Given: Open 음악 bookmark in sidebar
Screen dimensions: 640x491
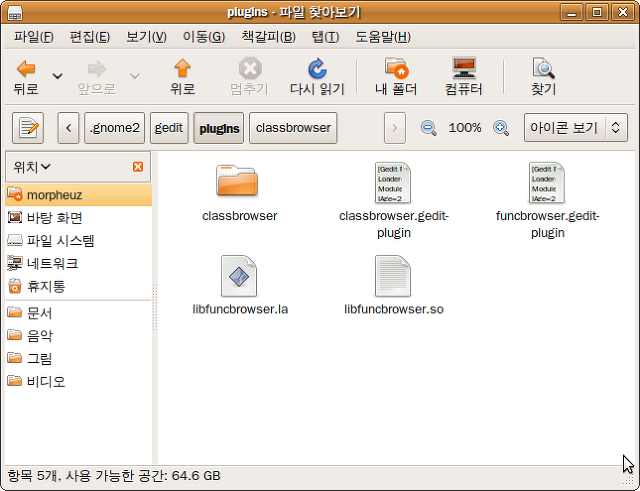Looking at the screenshot, I should 78,335.
